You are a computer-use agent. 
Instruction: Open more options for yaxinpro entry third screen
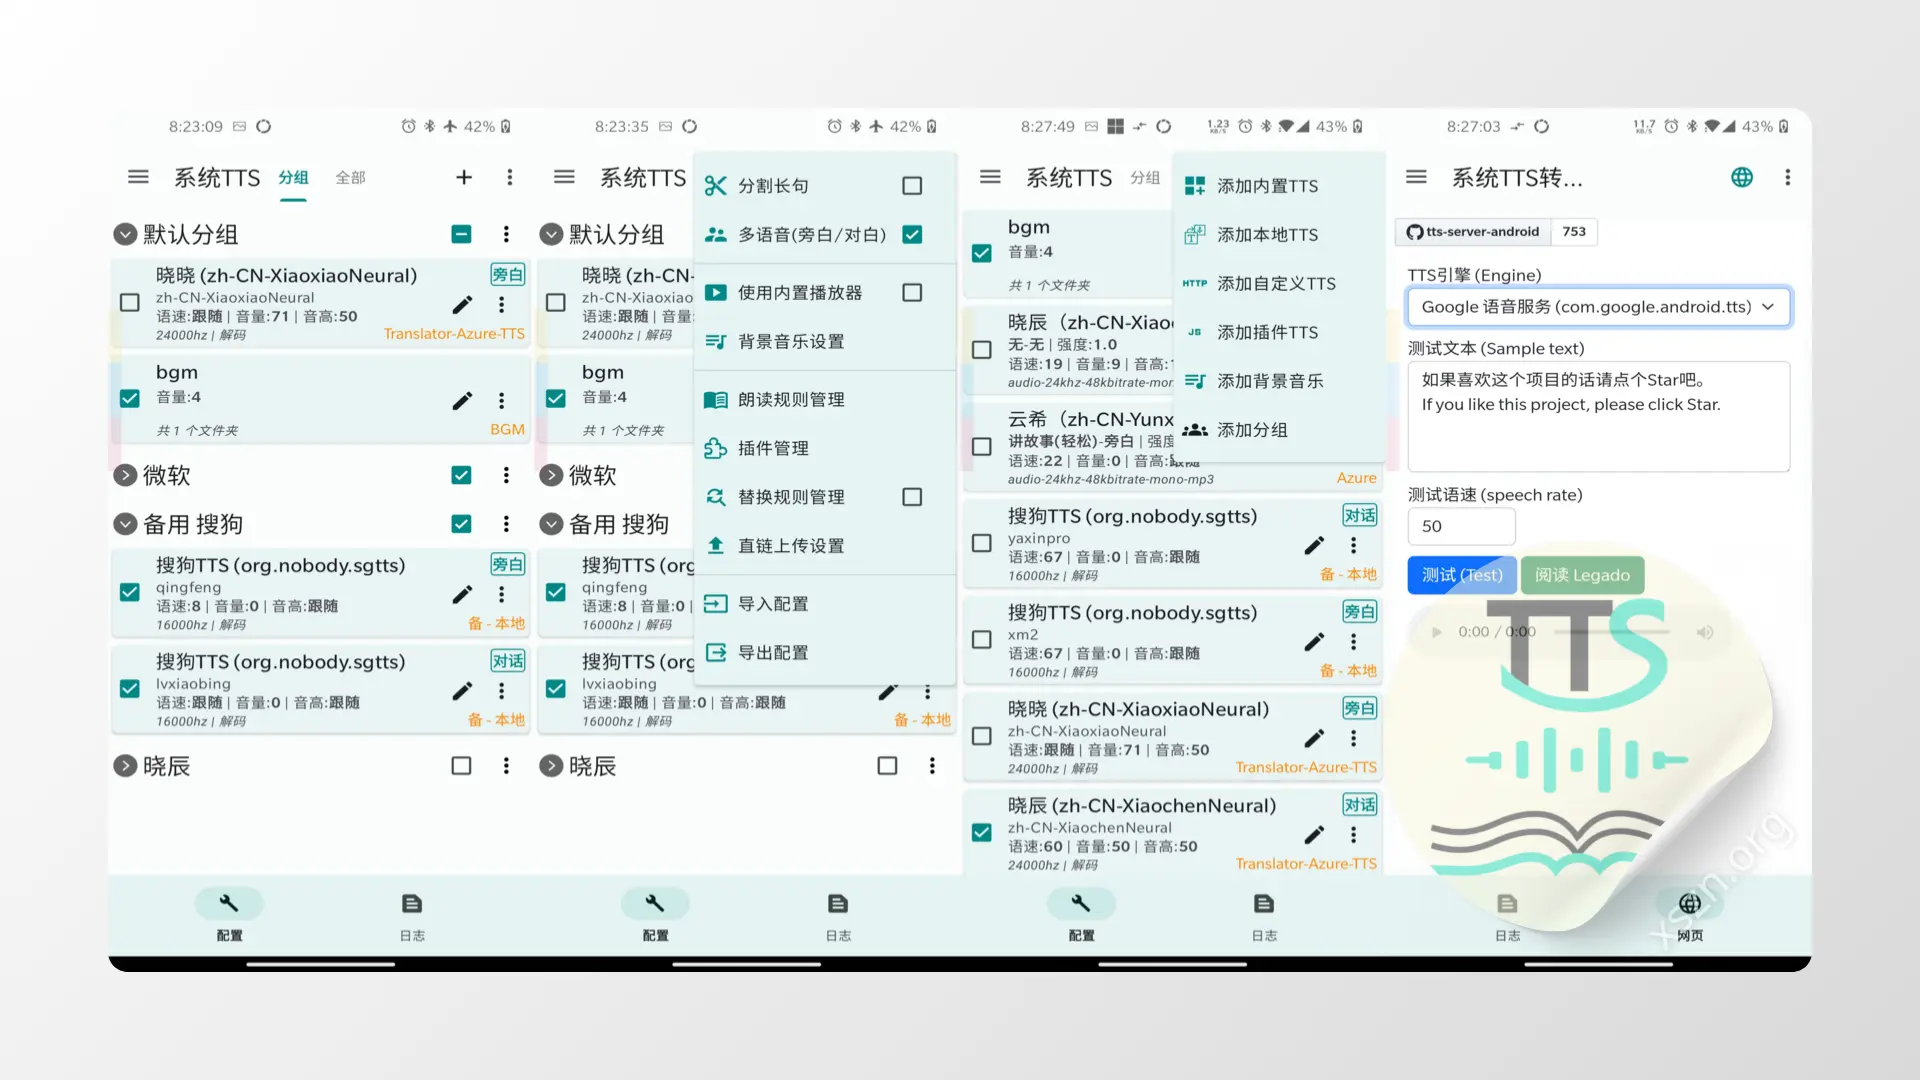(x=1354, y=545)
